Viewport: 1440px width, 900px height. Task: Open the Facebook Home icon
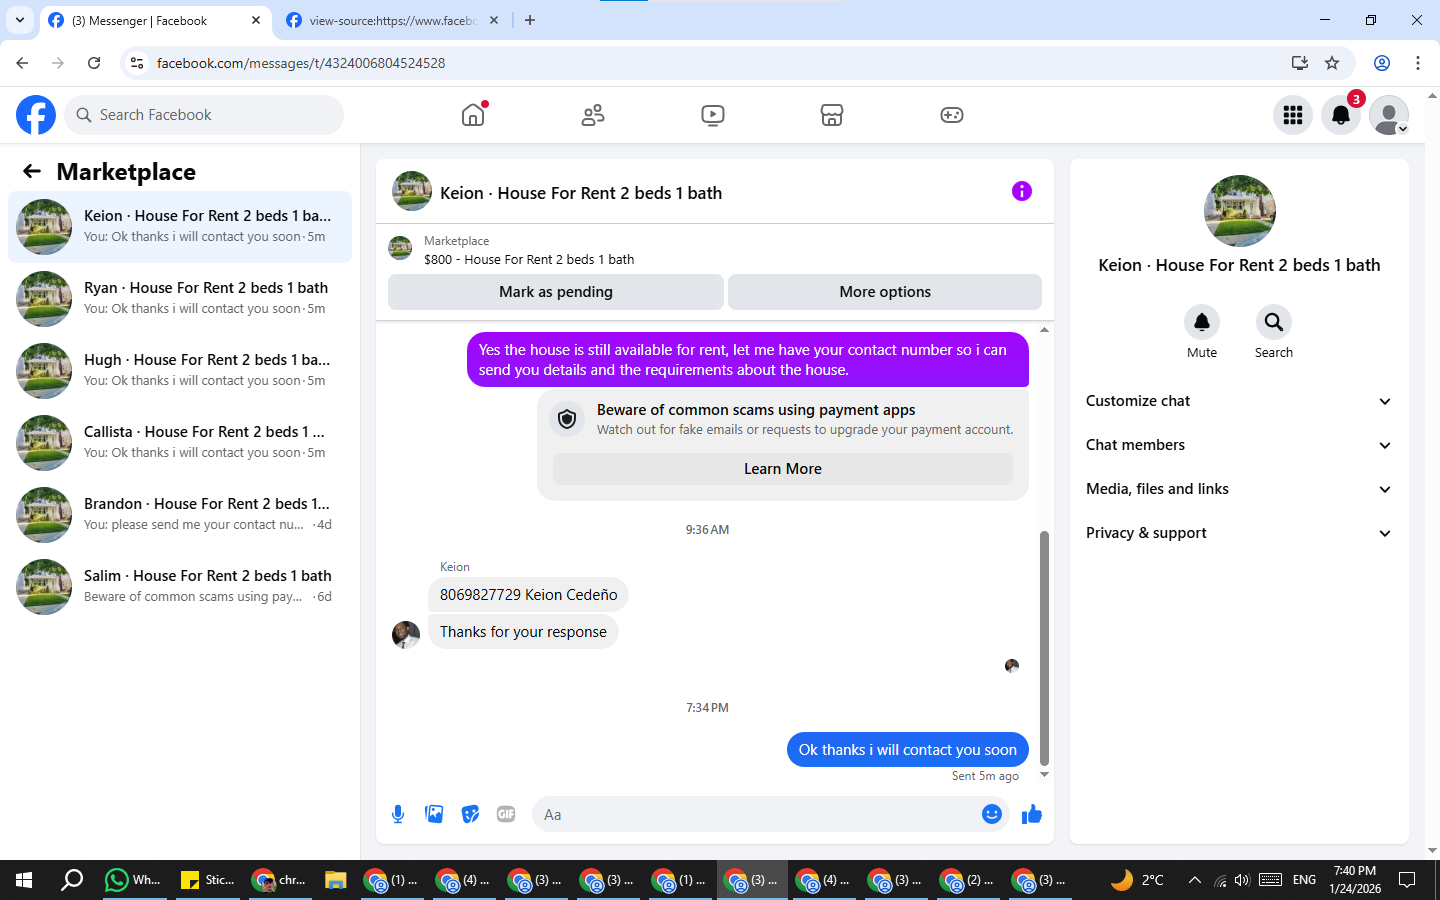[x=473, y=115]
